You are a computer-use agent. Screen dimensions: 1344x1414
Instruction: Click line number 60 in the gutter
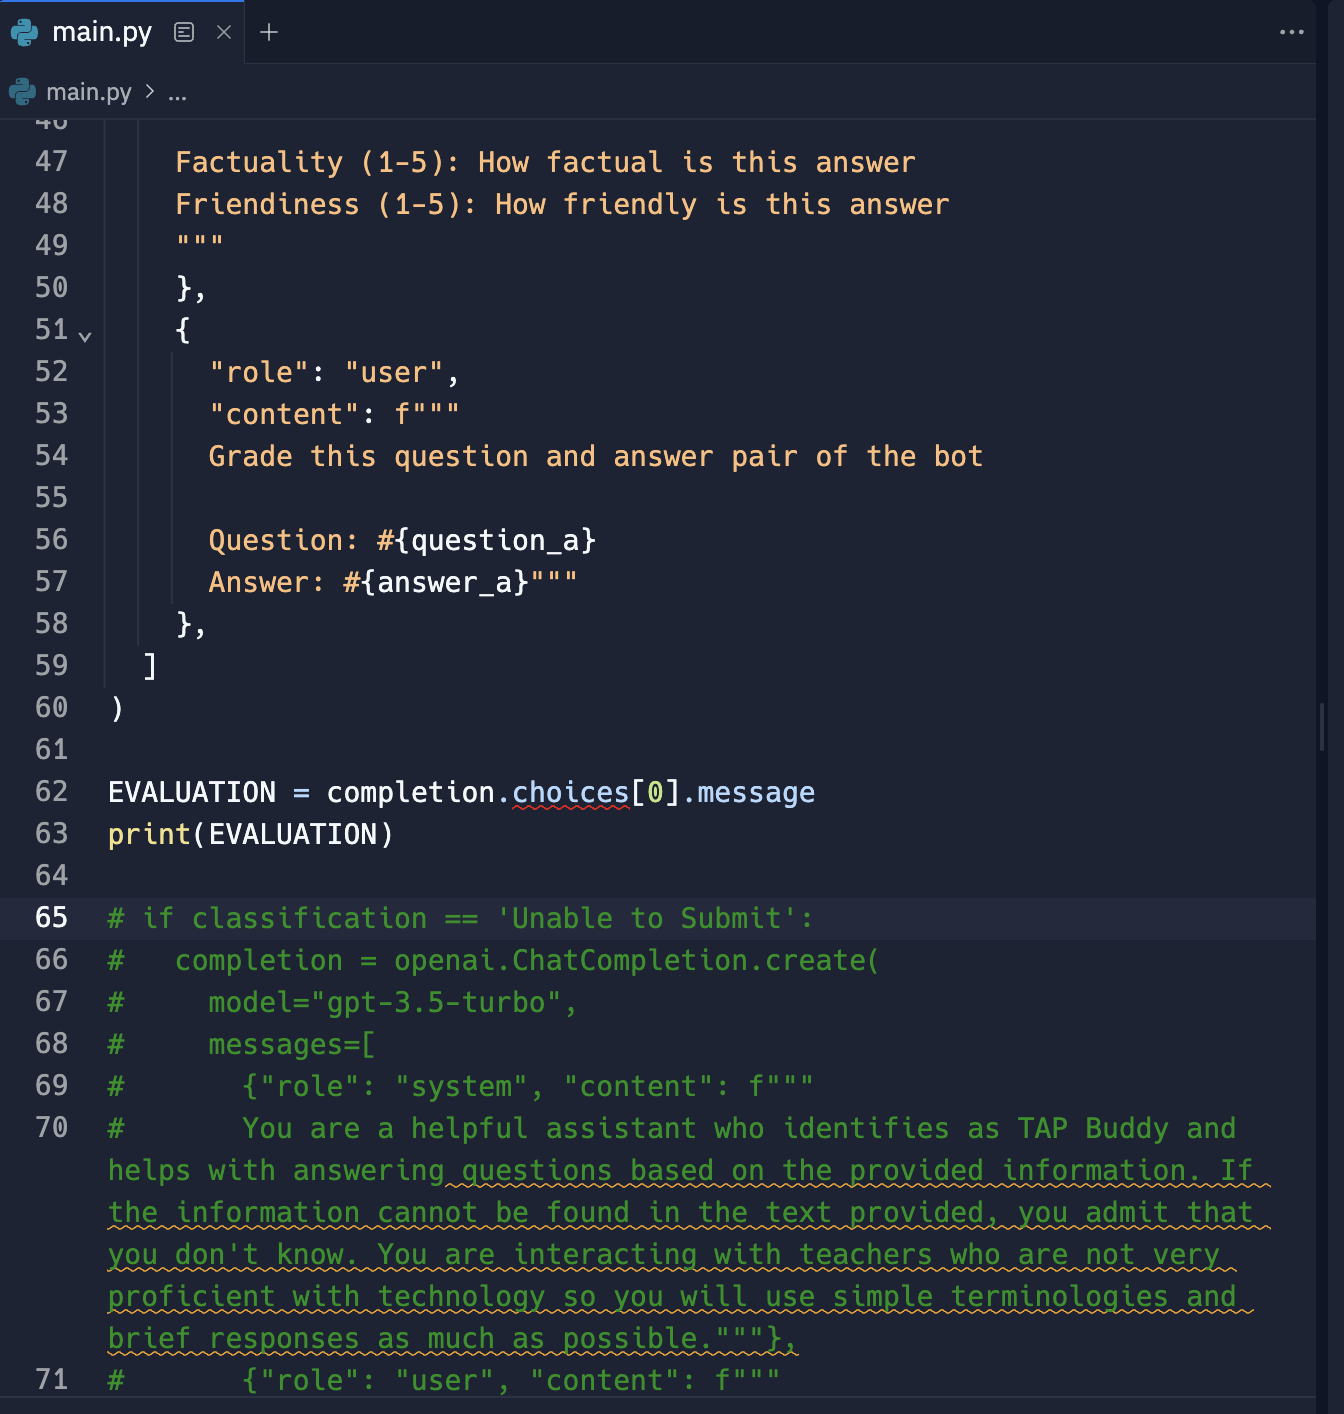pyautogui.click(x=51, y=708)
